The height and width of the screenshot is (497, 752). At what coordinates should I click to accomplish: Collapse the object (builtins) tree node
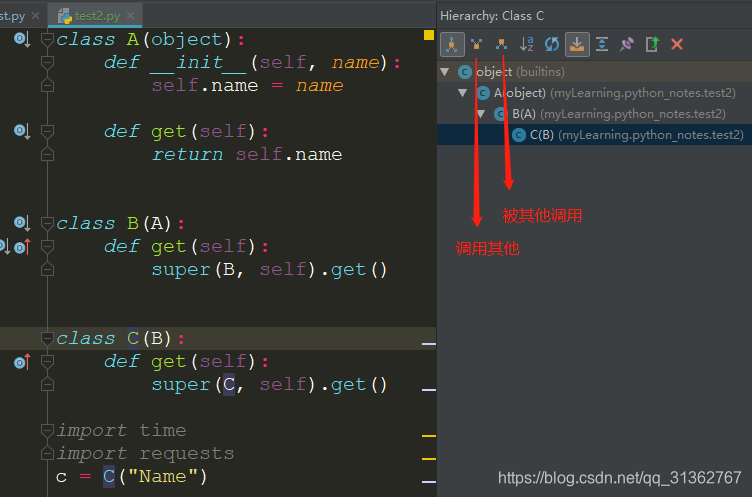tap(445, 72)
